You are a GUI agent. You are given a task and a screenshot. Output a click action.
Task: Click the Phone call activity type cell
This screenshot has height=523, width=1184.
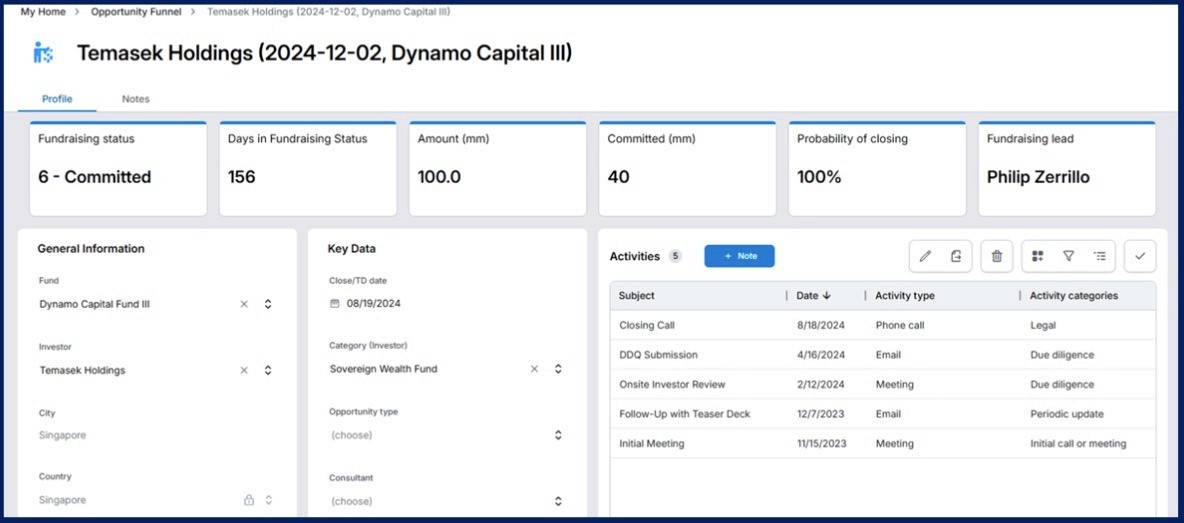pos(900,325)
